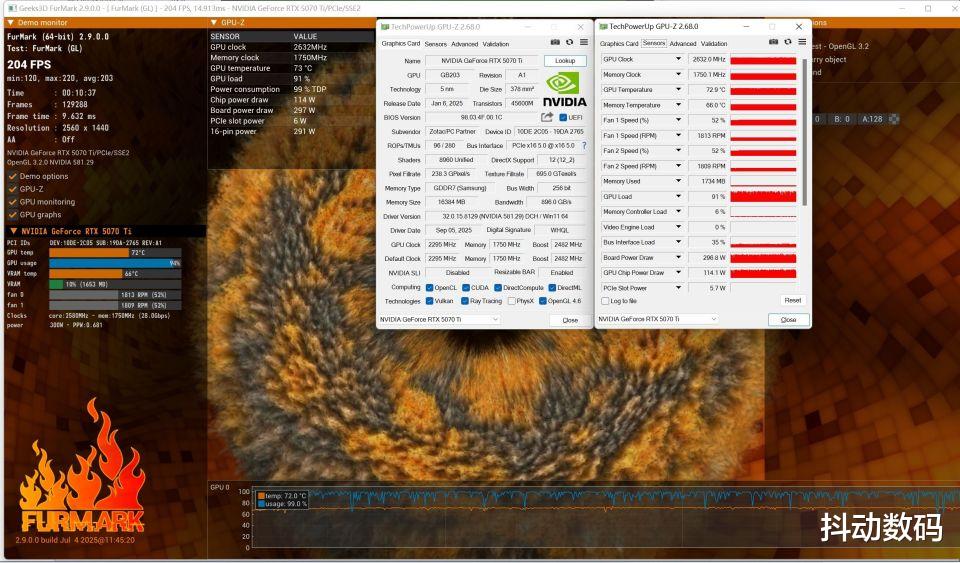960x563 pixels.
Task: Take screenshot in Graphics Card GPU-Z window
Action: click(555, 42)
